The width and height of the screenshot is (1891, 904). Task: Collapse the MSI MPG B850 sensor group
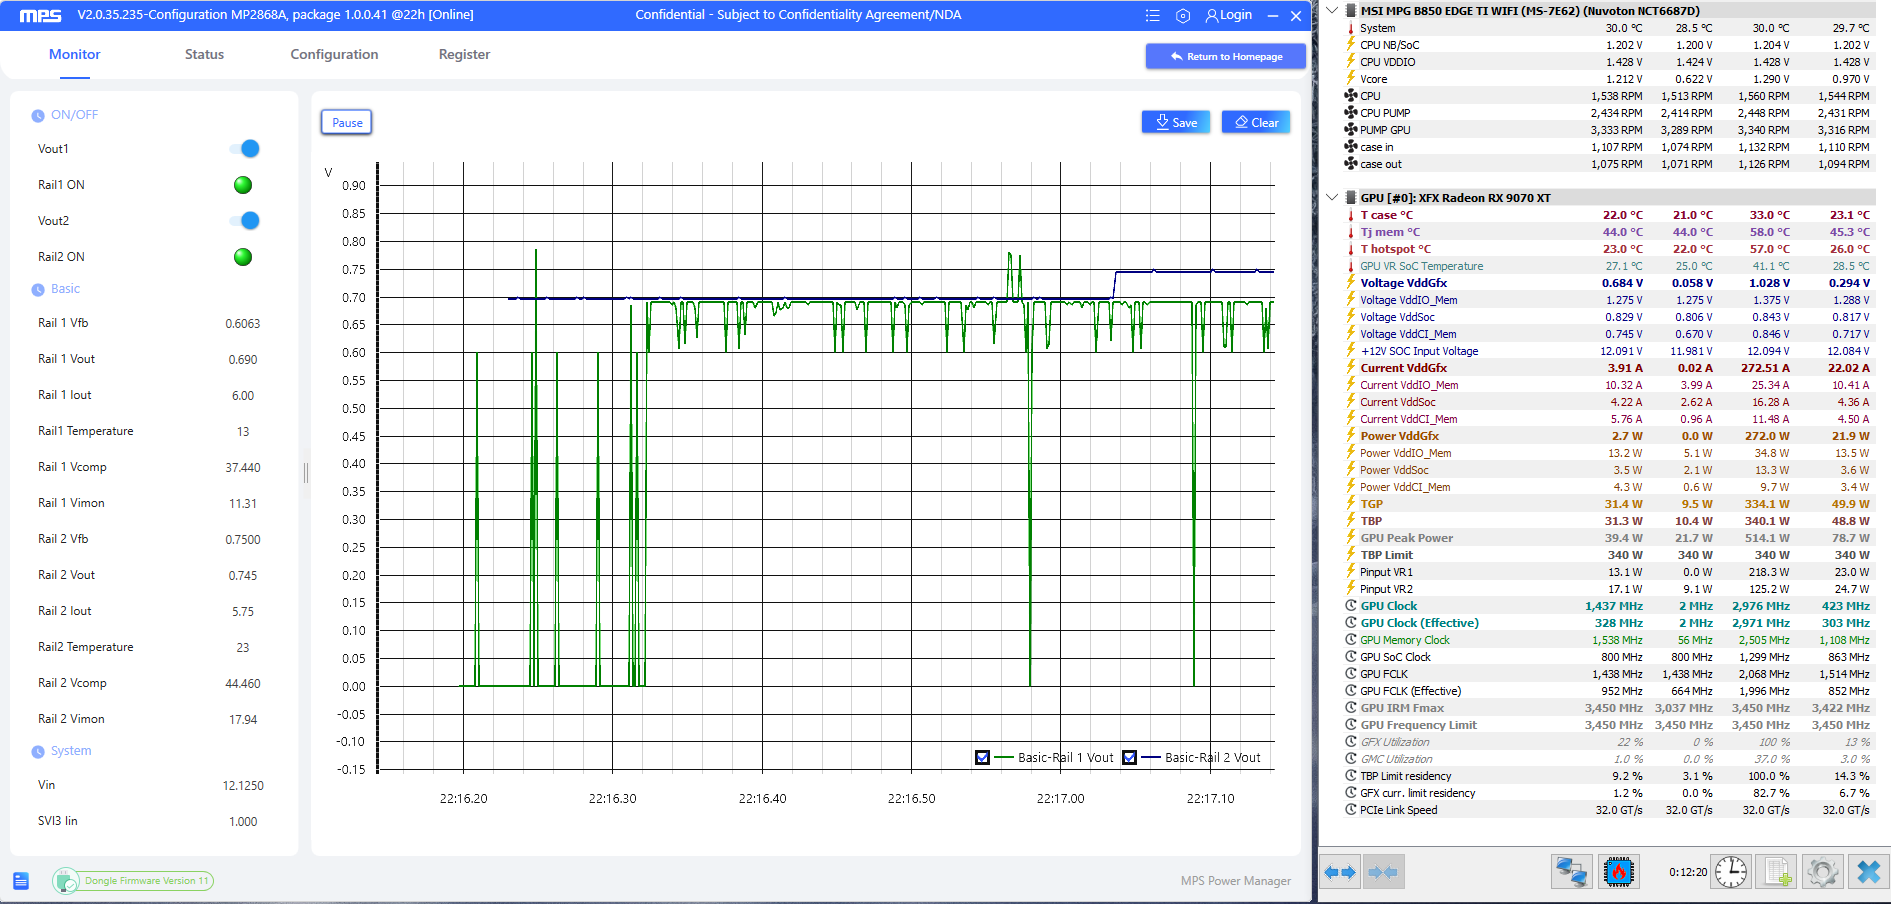click(1332, 11)
